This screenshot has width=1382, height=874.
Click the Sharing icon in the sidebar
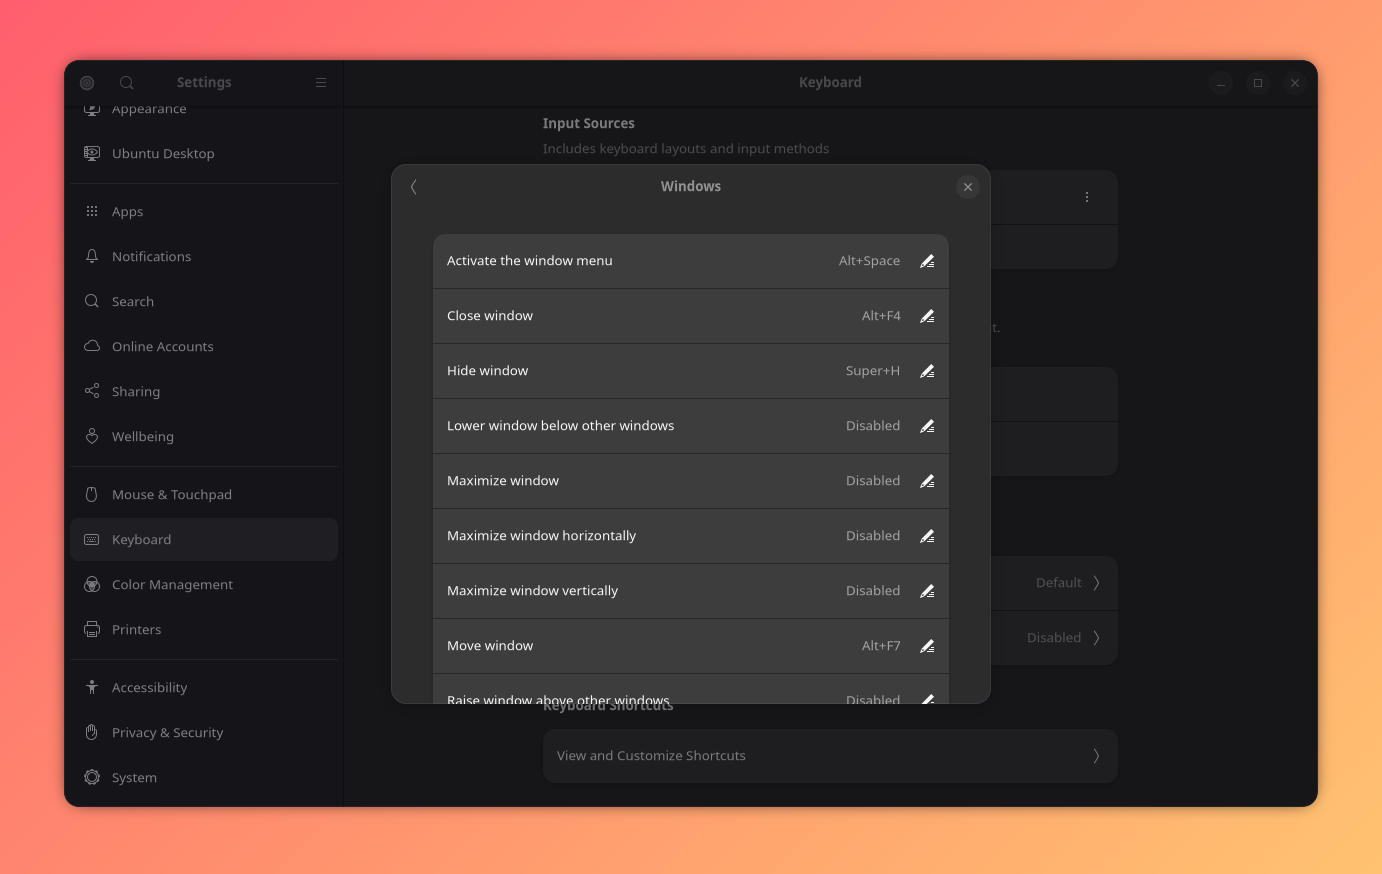pyautogui.click(x=91, y=391)
